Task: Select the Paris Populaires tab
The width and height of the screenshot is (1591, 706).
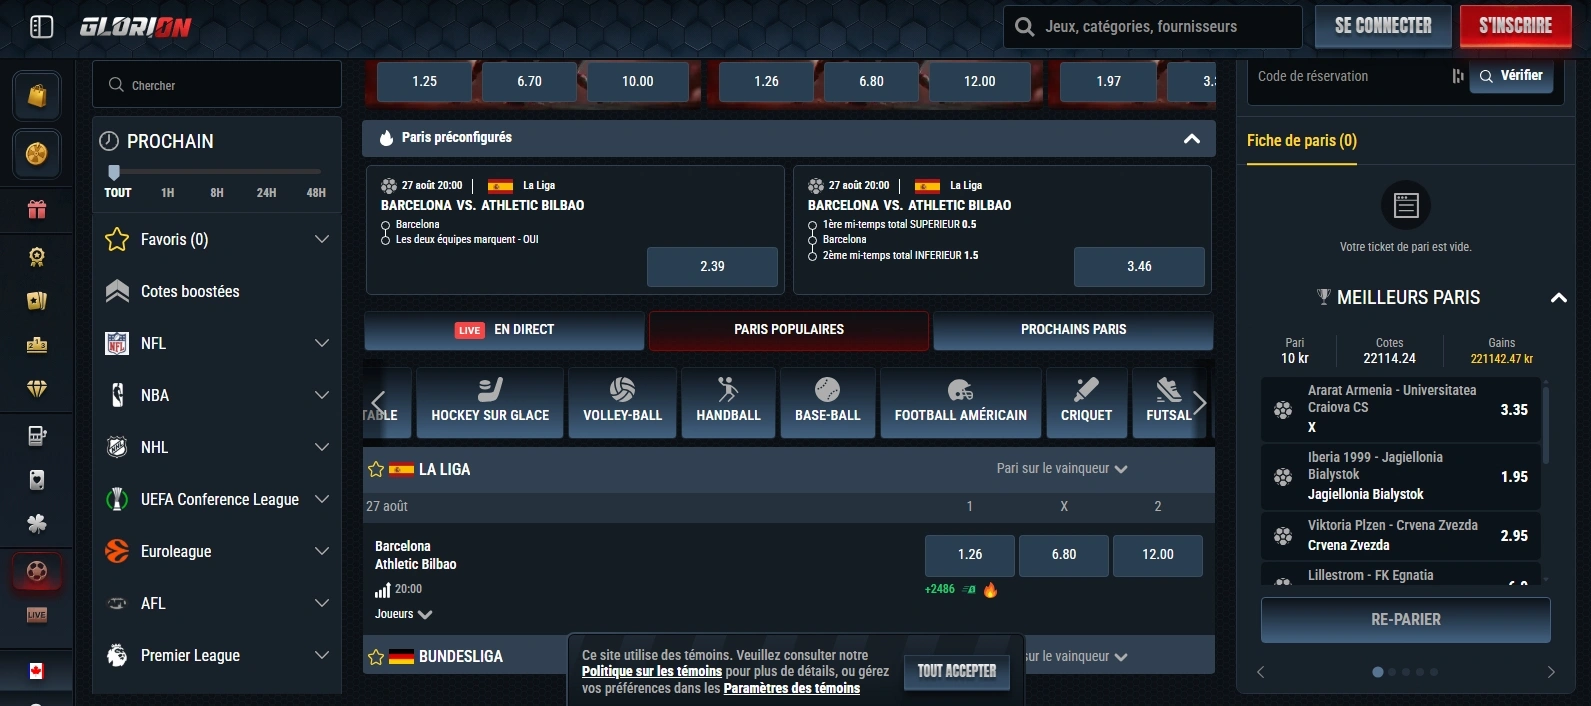Action: click(789, 330)
